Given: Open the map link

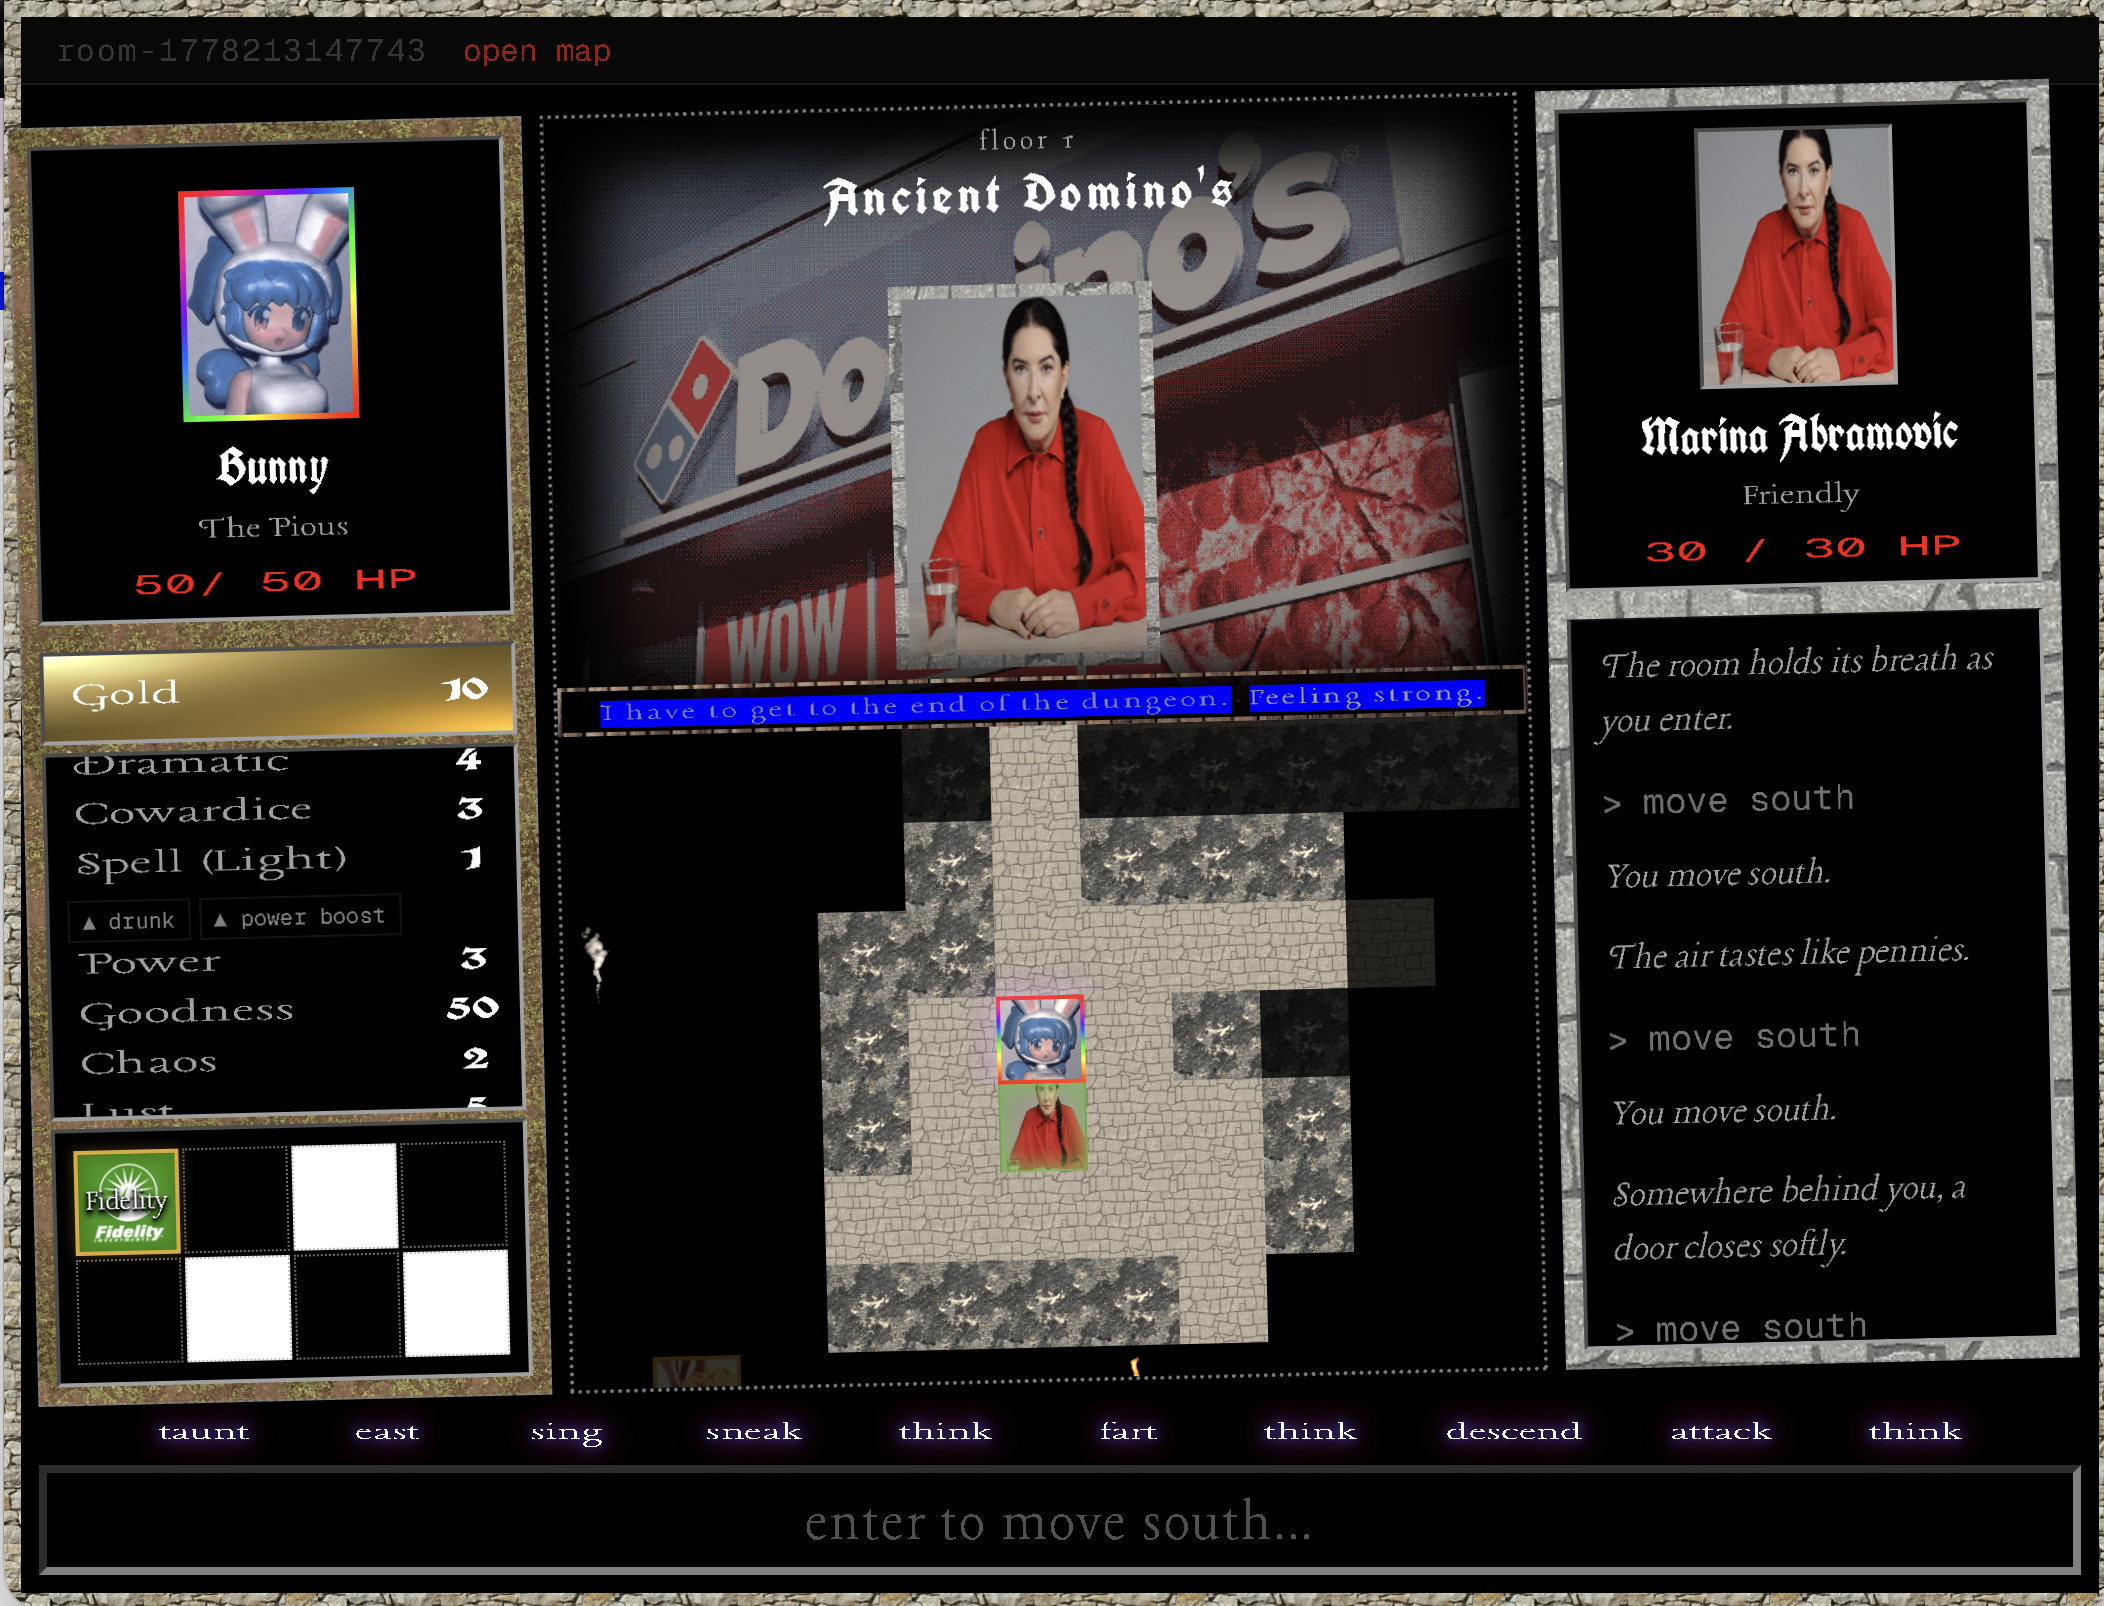Looking at the screenshot, I should coord(536,51).
